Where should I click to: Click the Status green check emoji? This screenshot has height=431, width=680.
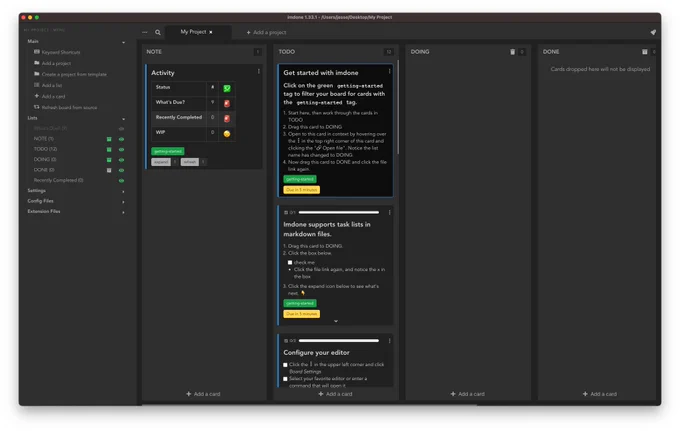[227, 88]
